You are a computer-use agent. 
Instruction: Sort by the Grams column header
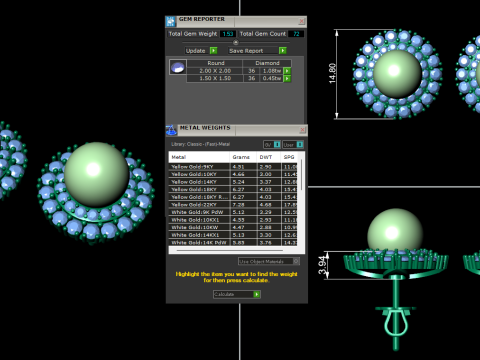click(243, 157)
